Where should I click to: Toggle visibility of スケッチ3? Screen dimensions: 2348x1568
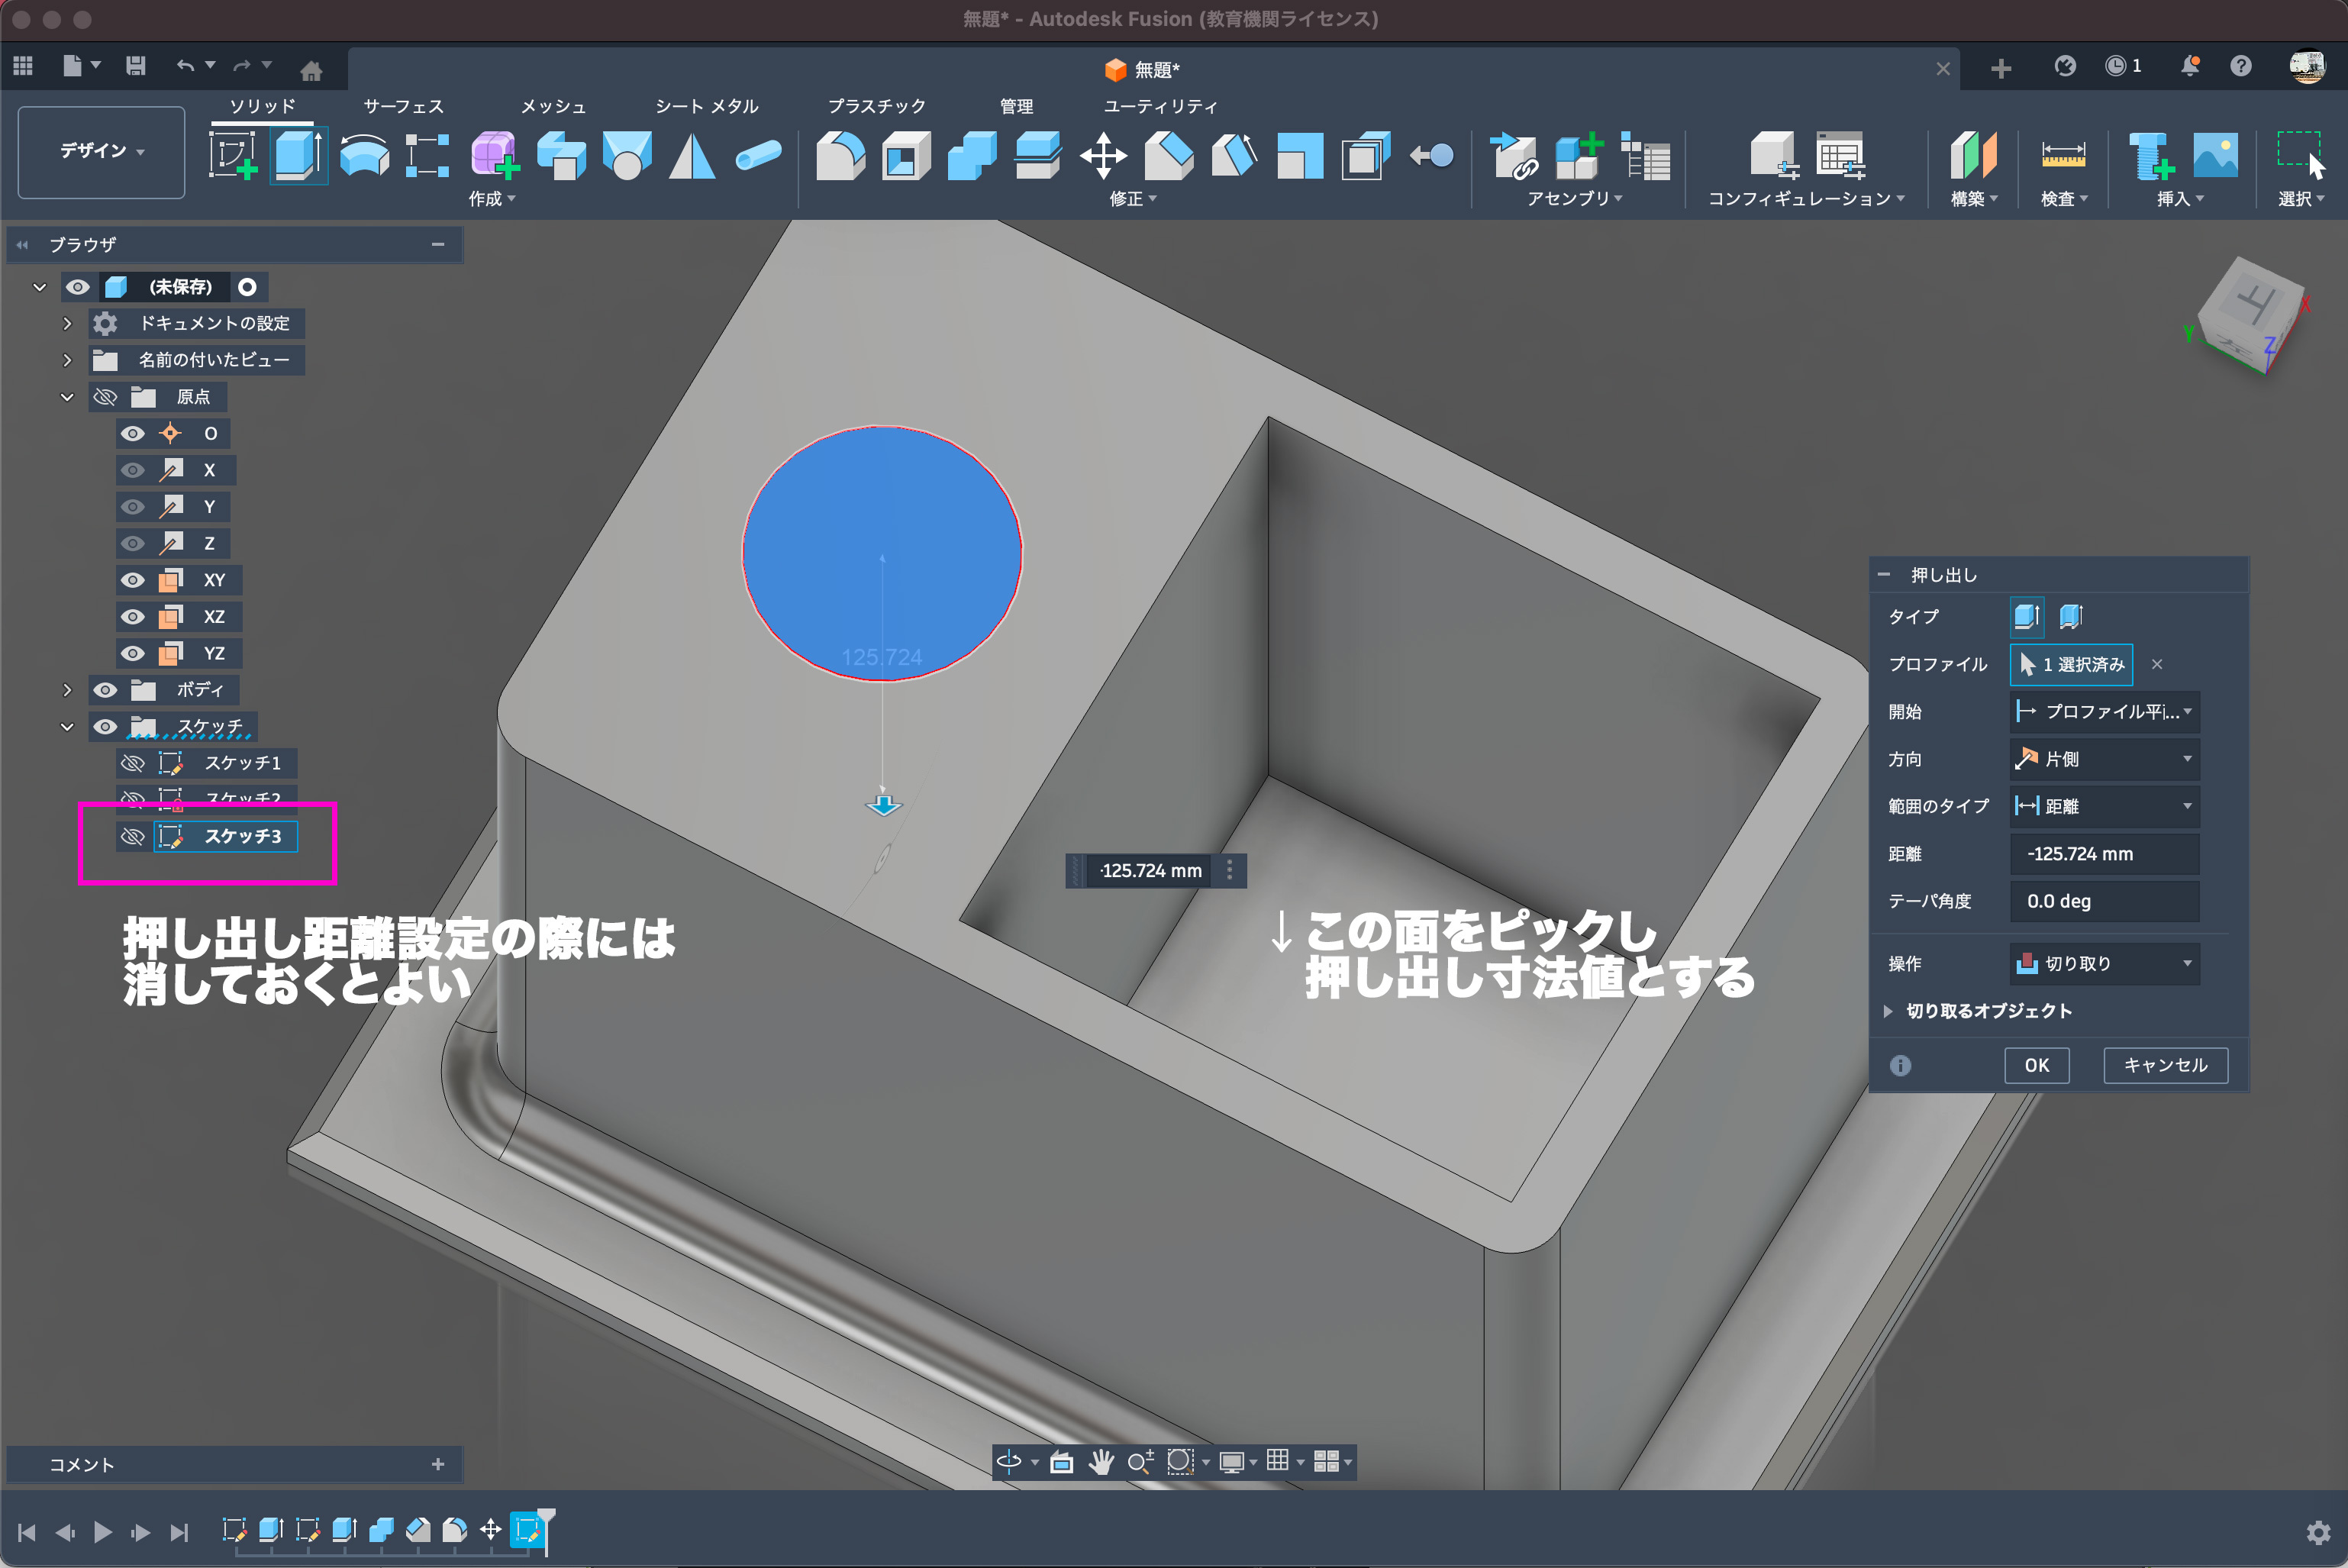point(132,836)
